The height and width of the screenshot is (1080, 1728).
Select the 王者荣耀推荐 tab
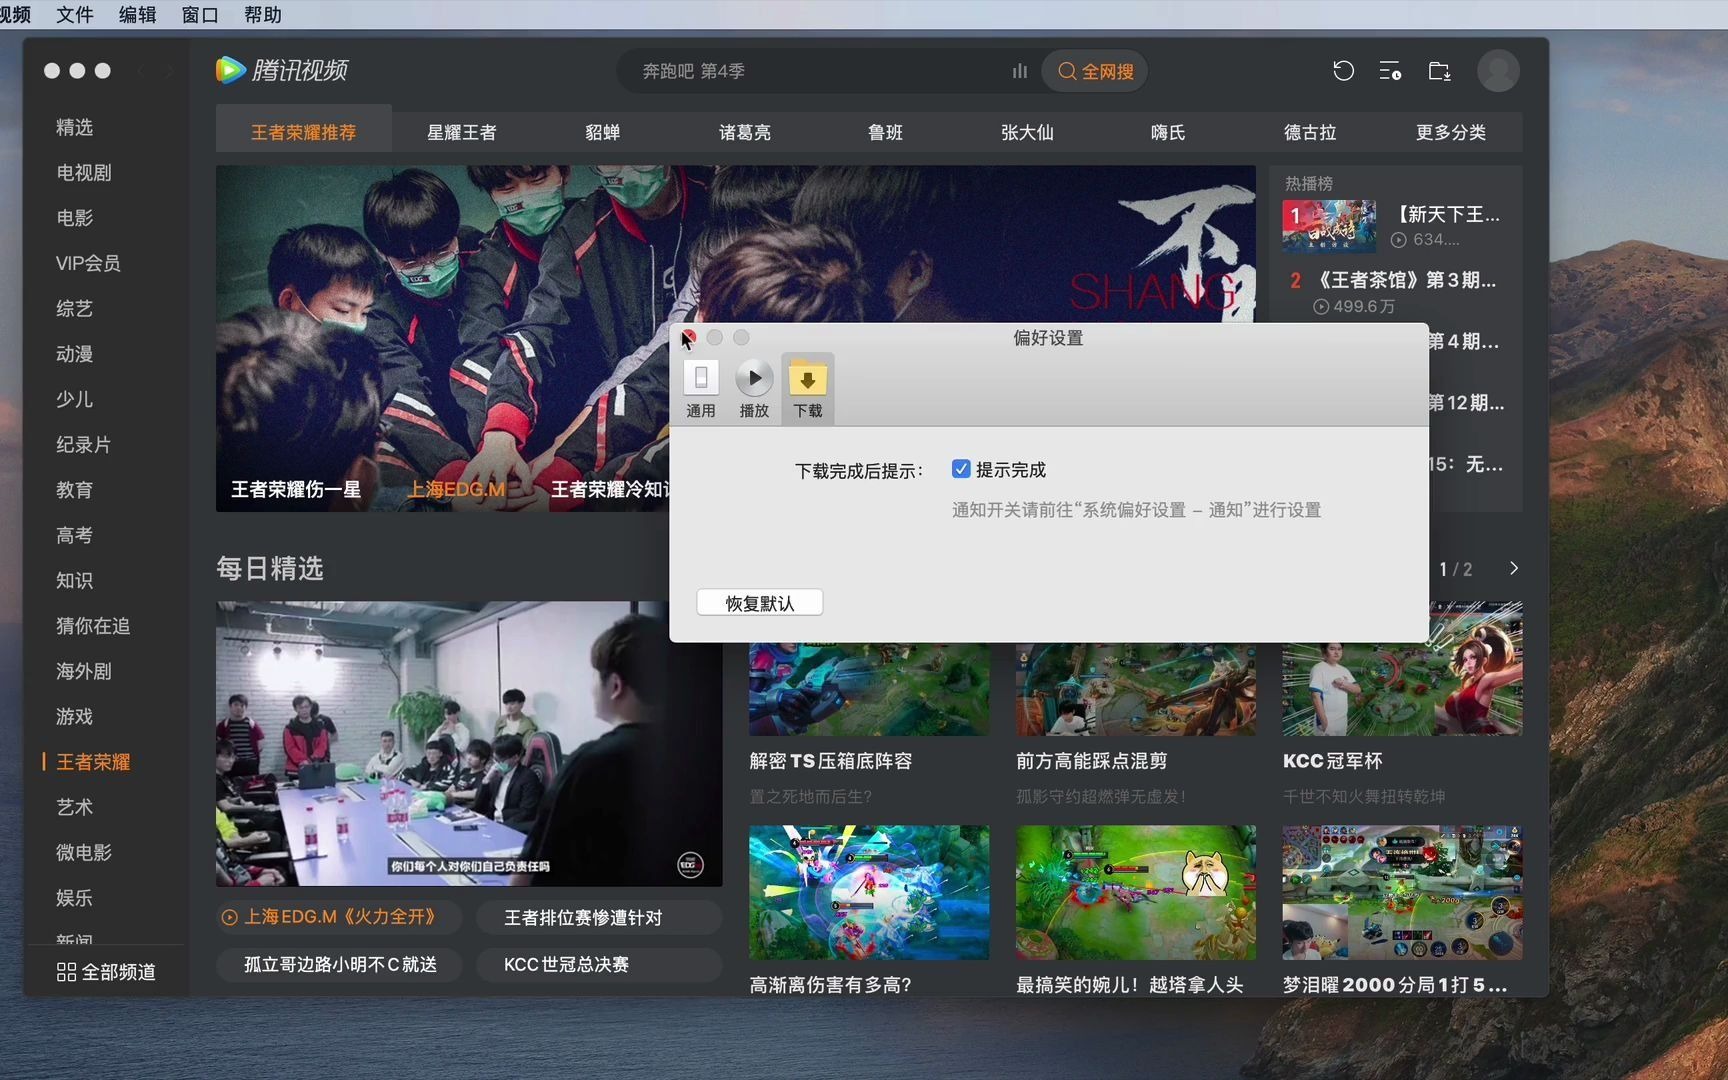(x=303, y=132)
